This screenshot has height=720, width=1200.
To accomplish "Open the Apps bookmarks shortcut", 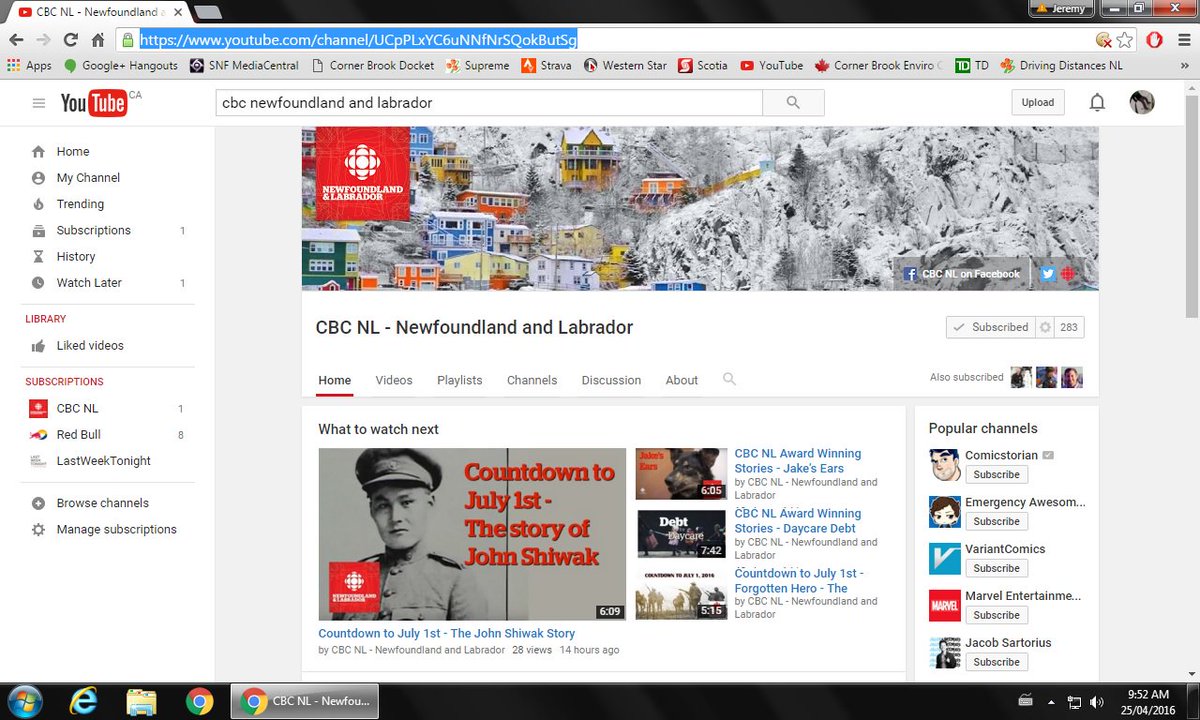I will (29, 66).
